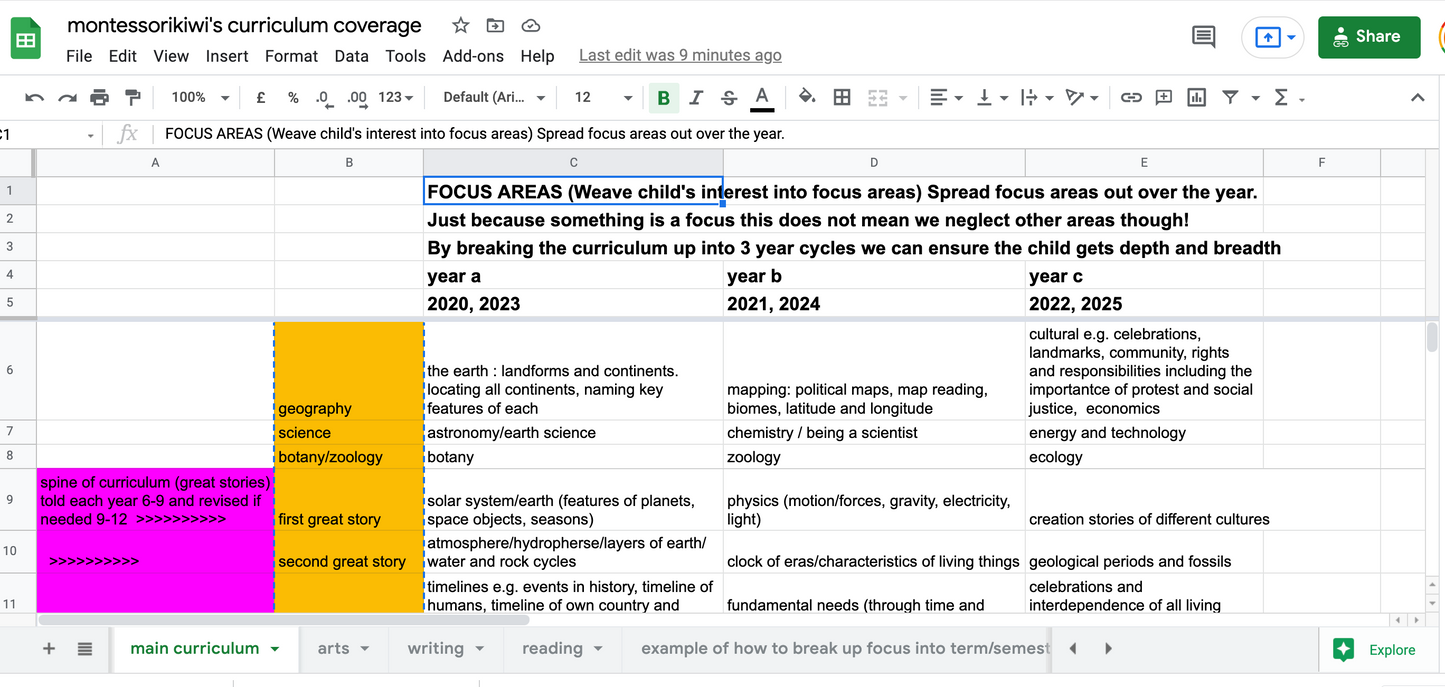Toggle bold formatting

[x=662, y=97]
